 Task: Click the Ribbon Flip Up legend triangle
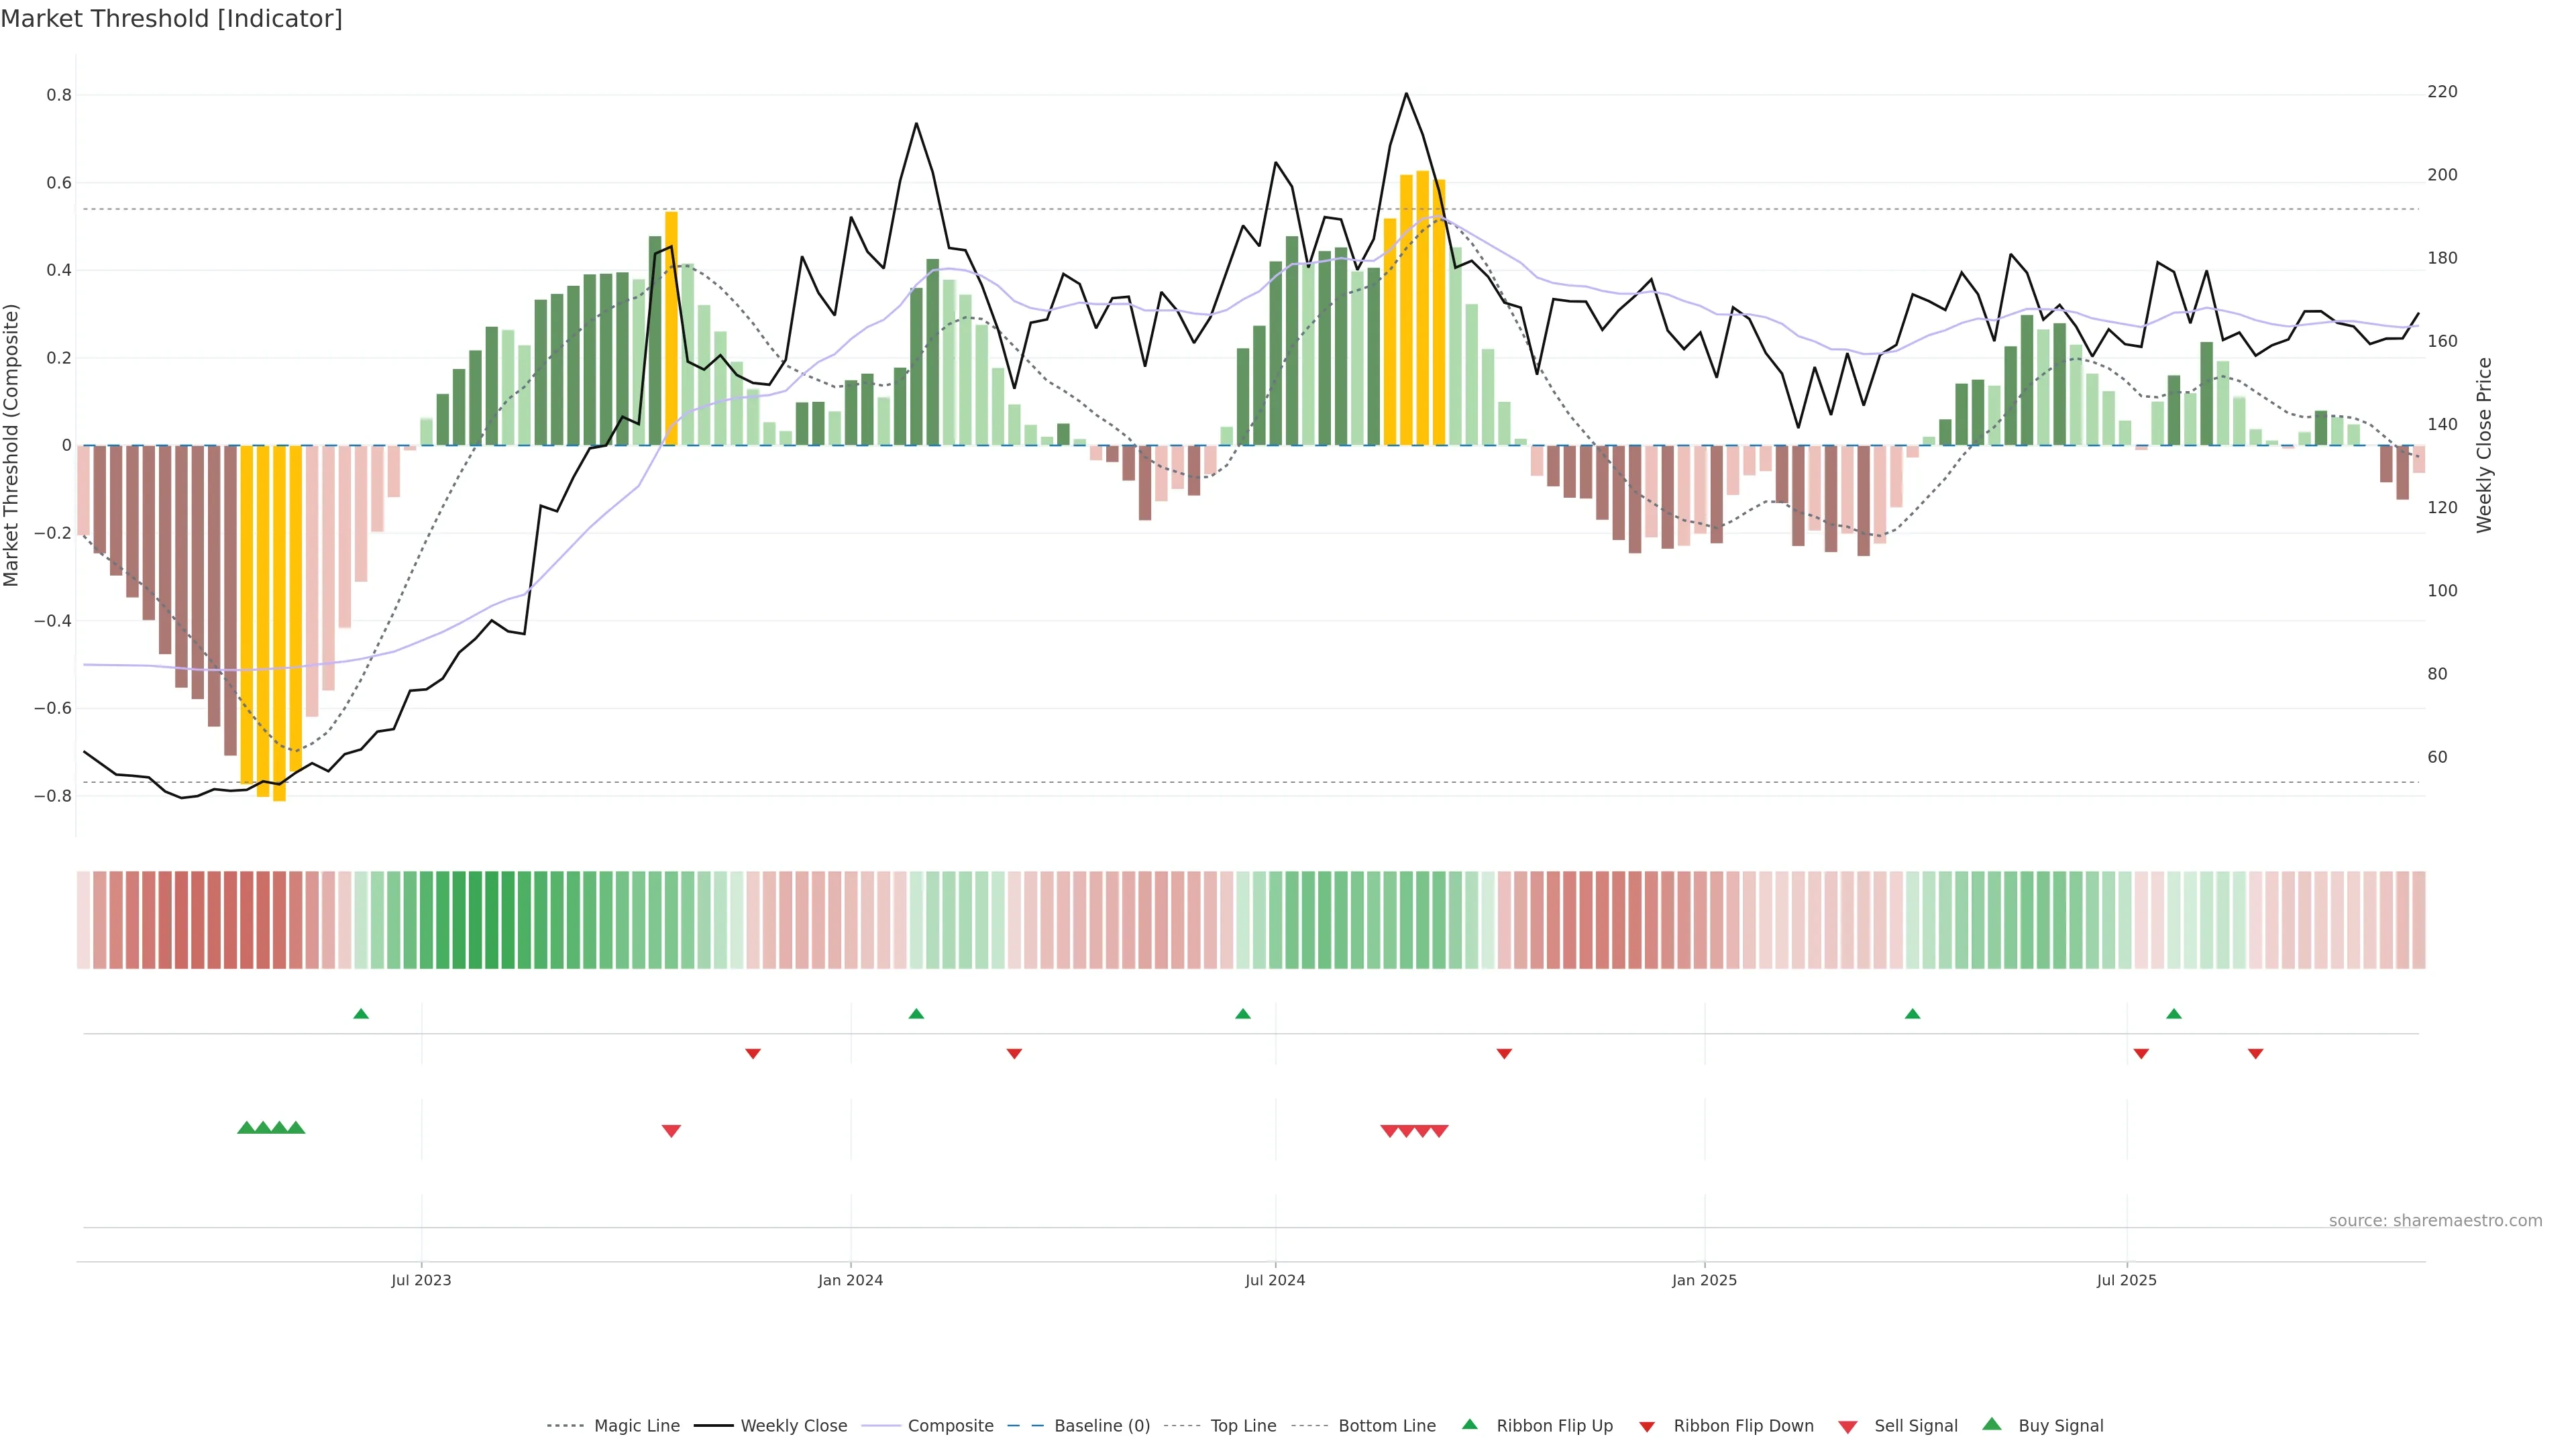[1469, 1424]
